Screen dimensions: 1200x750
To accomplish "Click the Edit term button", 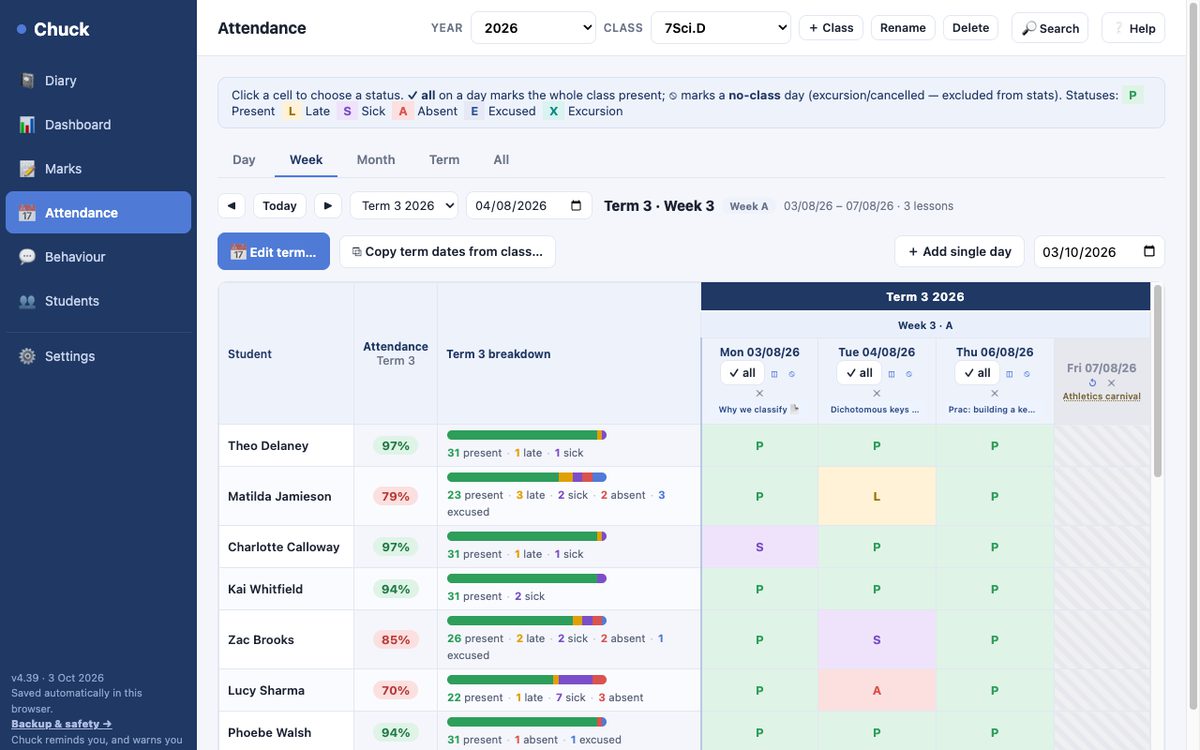I will (x=274, y=252).
